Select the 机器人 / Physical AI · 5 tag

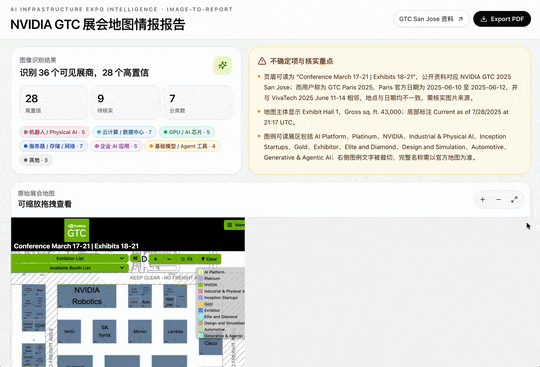coord(54,132)
